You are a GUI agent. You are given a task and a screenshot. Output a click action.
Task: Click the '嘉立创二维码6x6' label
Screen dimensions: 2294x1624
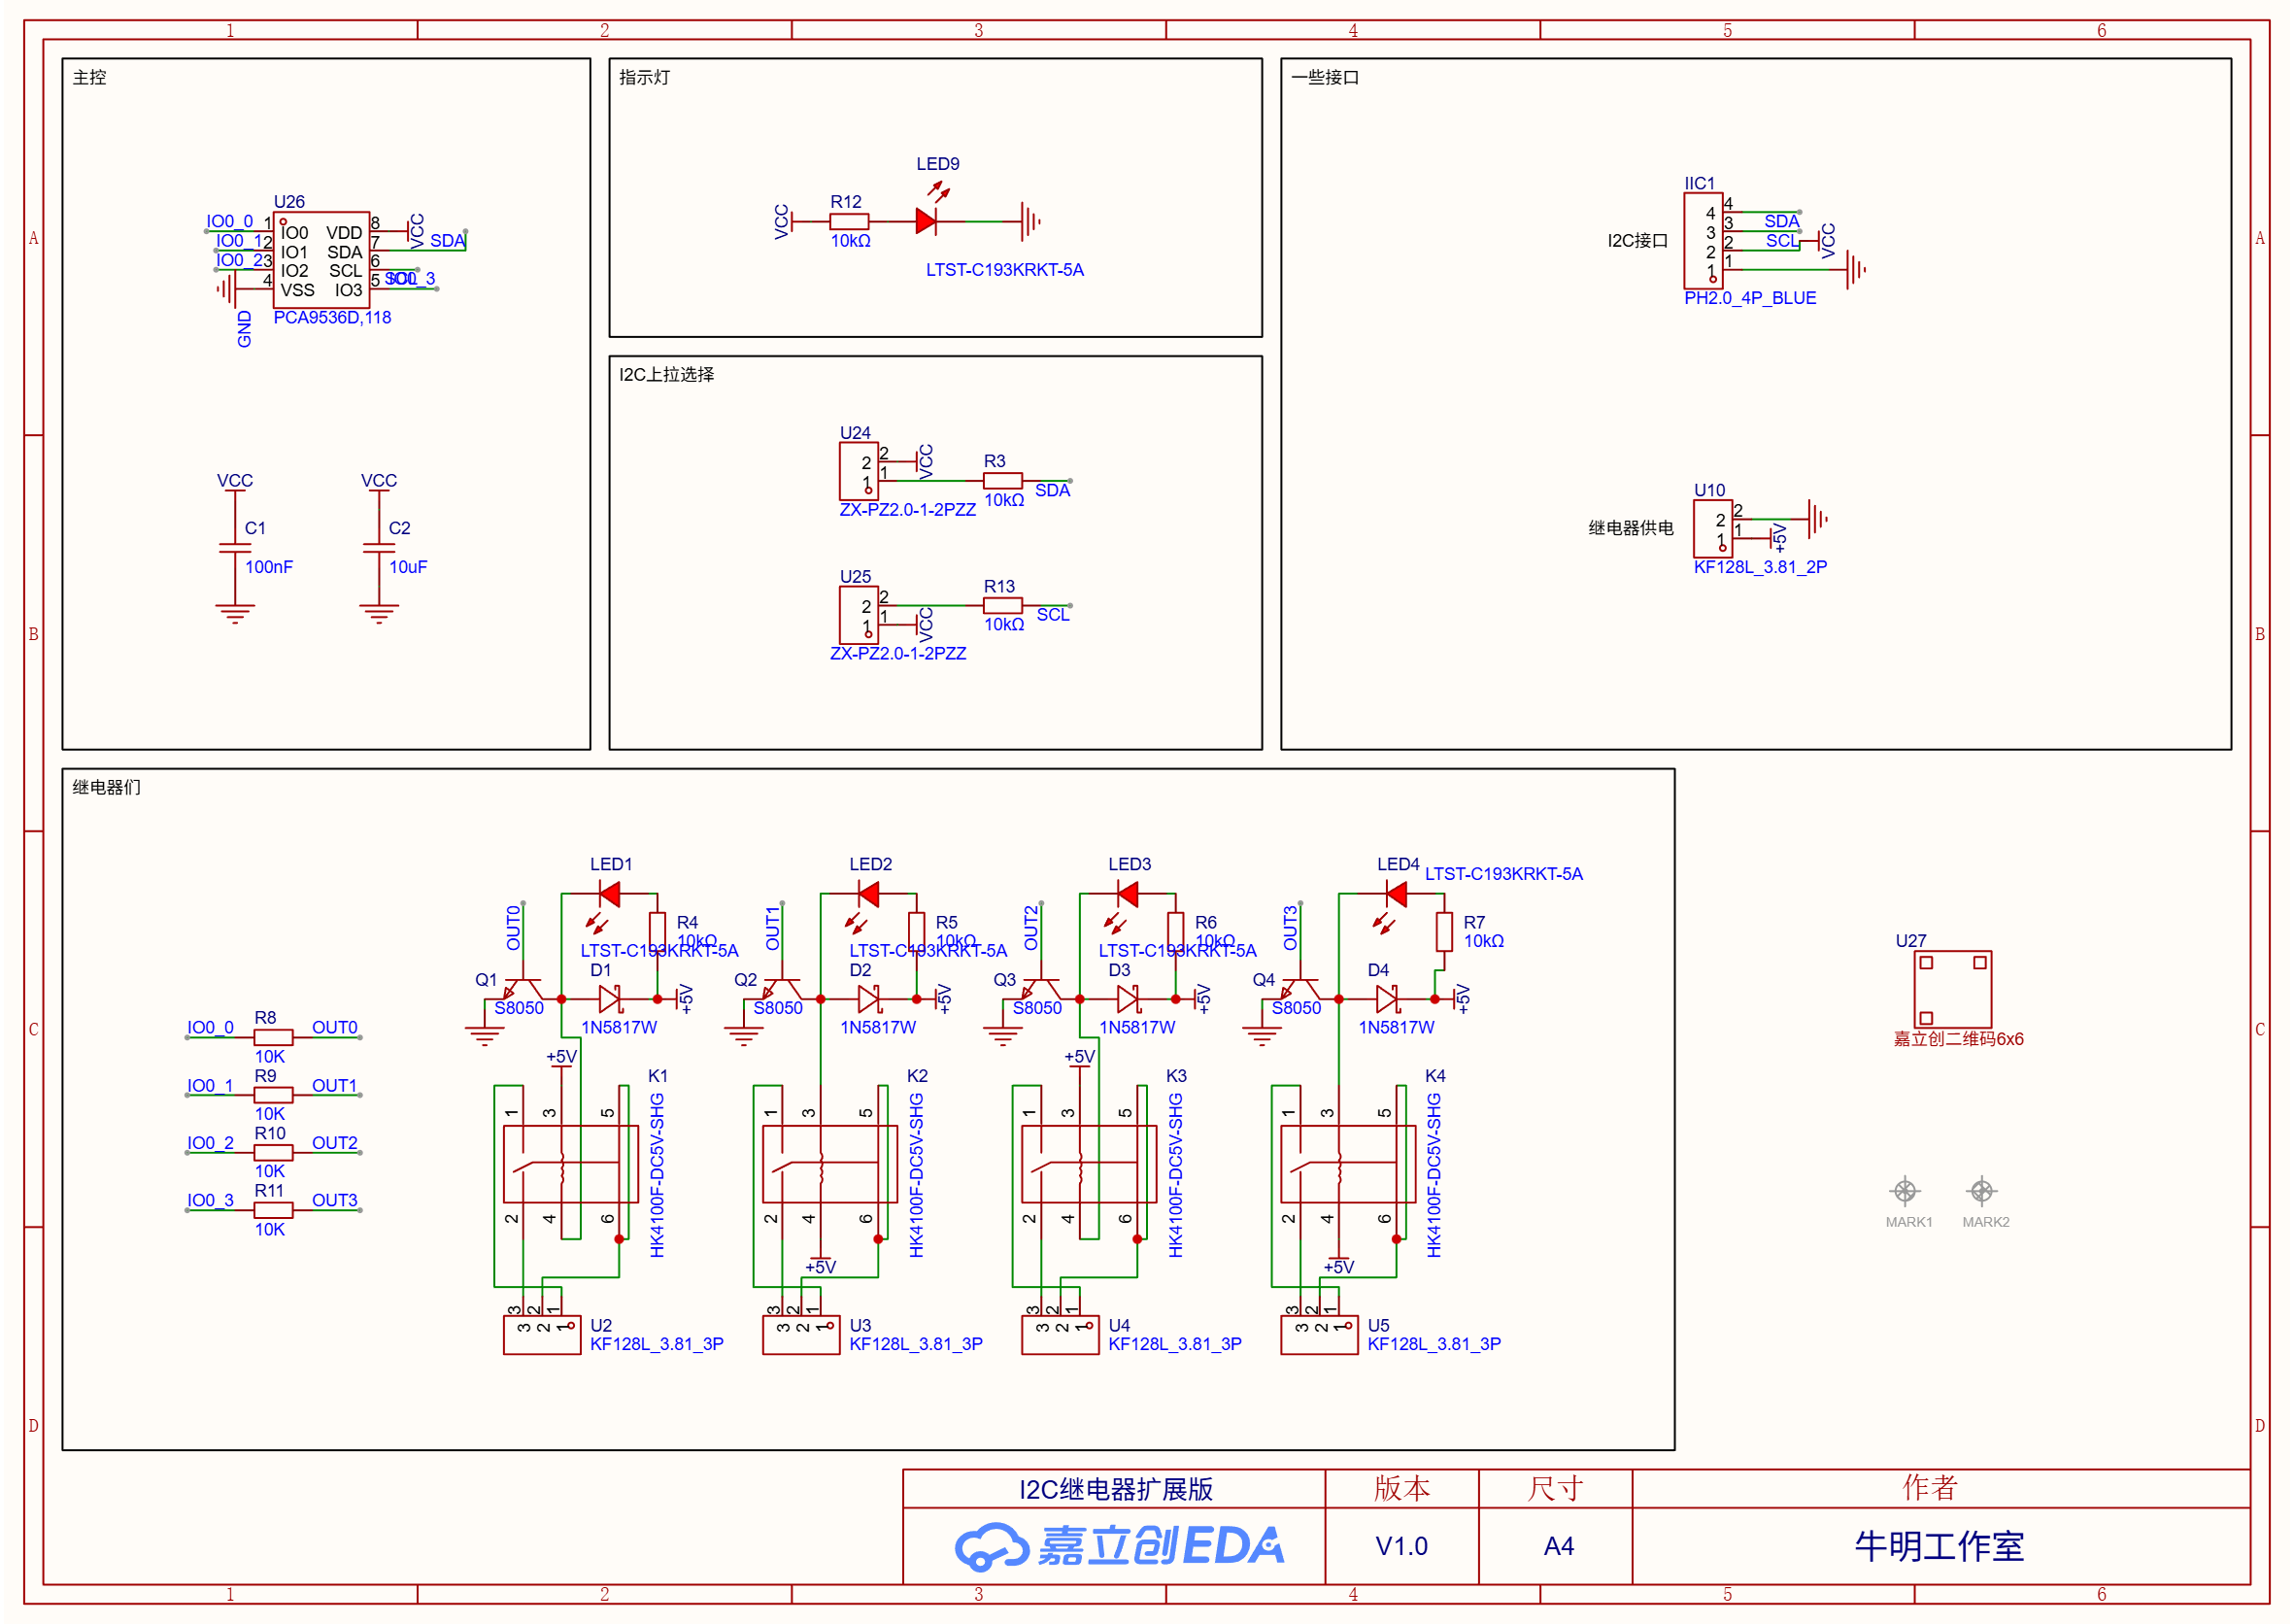[1958, 1039]
